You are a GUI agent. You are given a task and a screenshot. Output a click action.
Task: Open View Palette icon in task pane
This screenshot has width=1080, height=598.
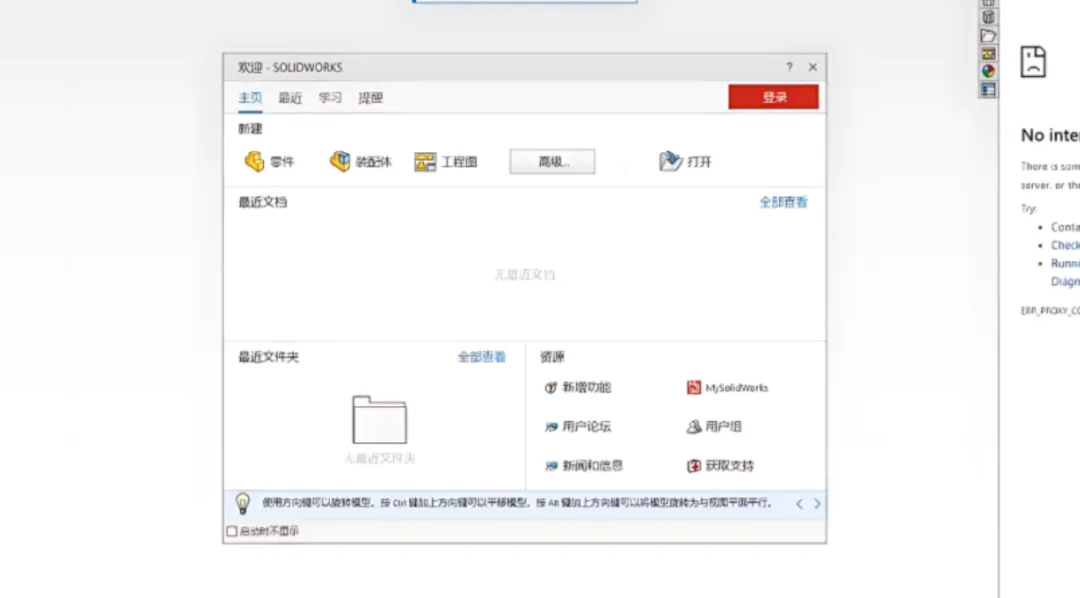pyautogui.click(x=988, y=54)
